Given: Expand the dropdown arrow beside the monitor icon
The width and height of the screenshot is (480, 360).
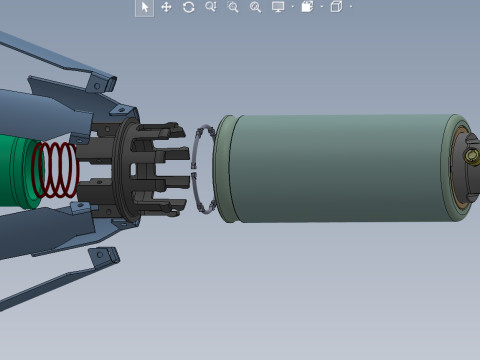Looking at the screenshot, I should (x=293, y=7).
